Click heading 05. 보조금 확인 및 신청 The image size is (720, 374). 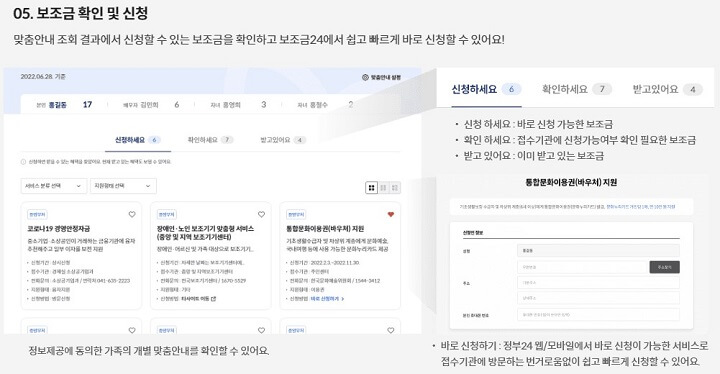pos(81,13)
